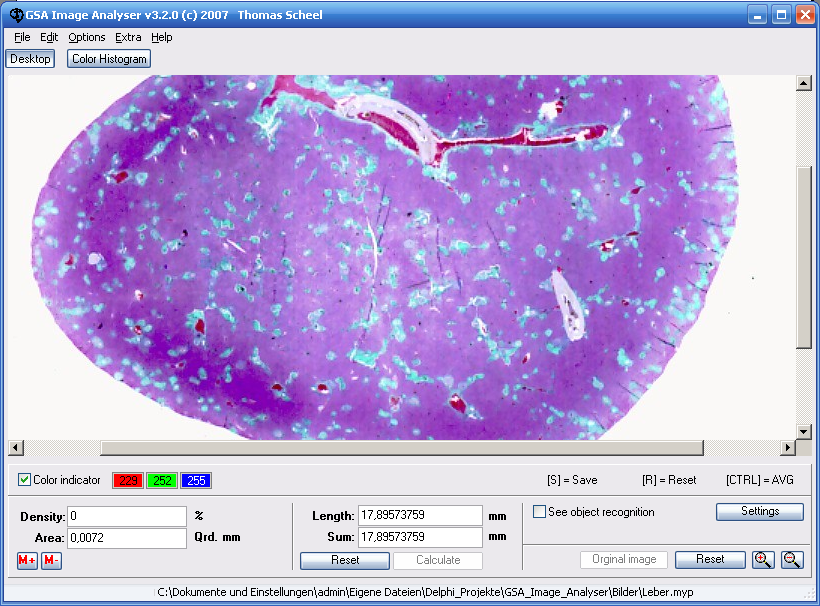Open the File menu
This screenshot has height=606, width=820.
coord(22,37)
